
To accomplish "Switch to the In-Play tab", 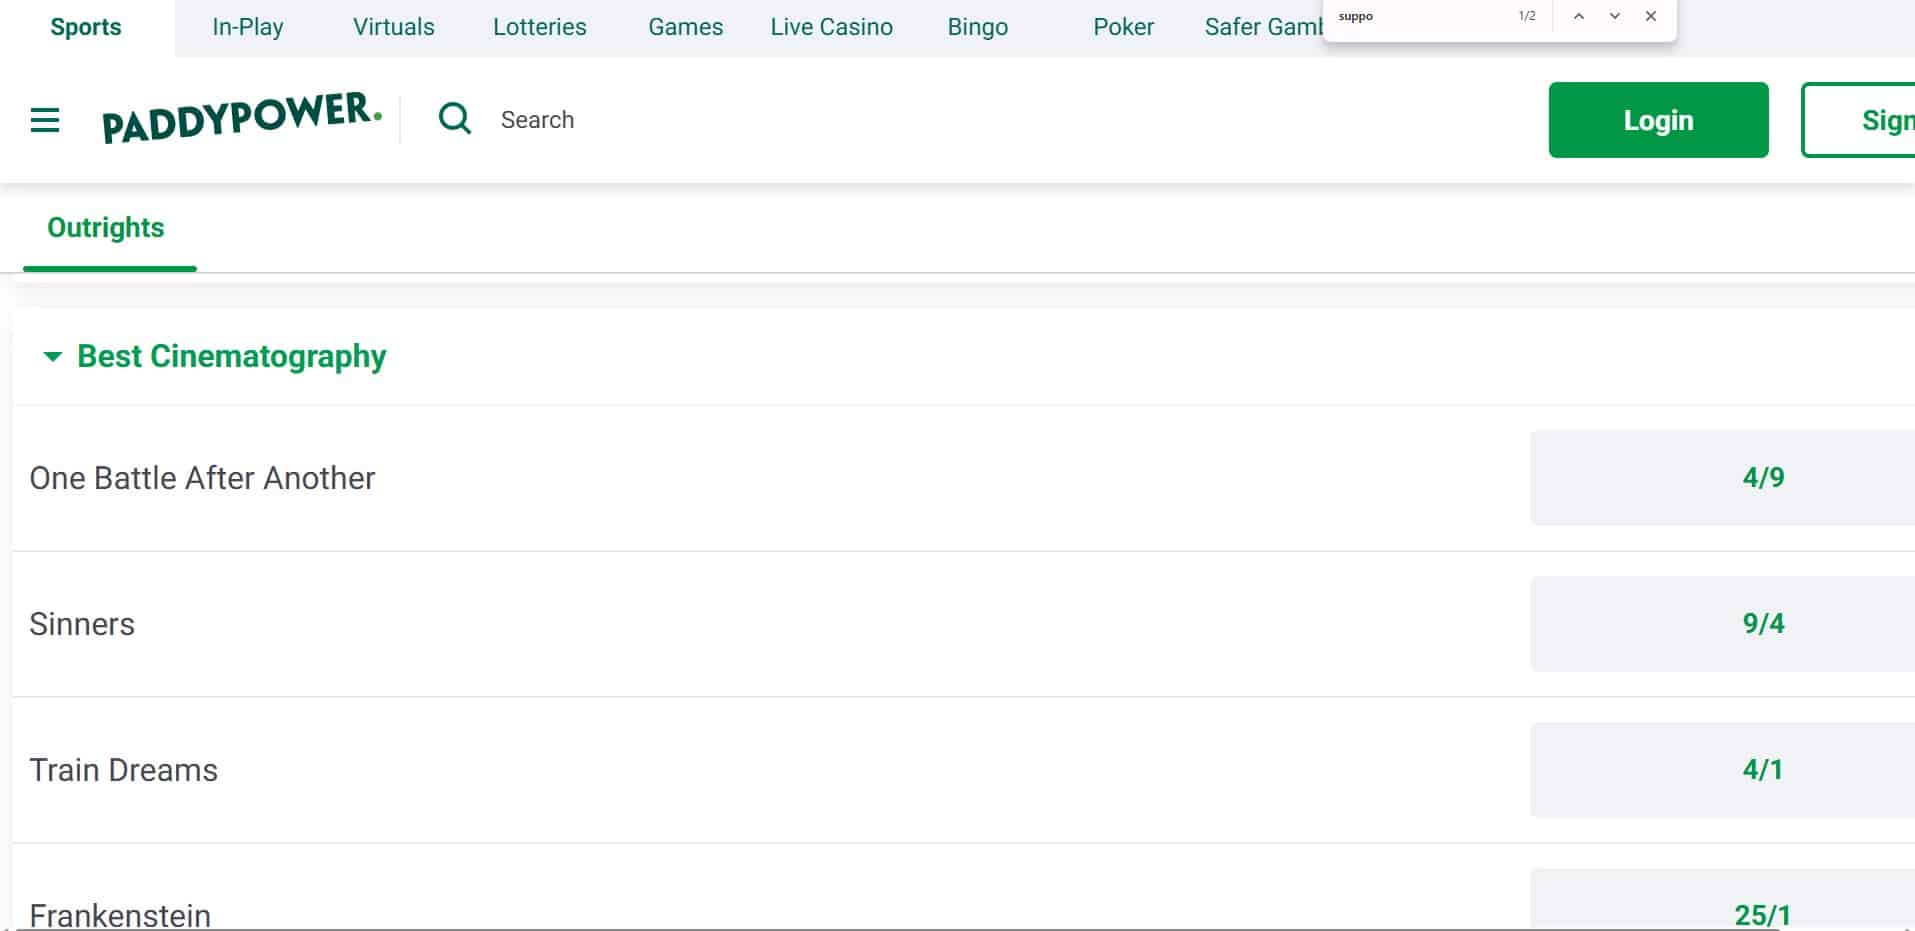I will (247, 27).
